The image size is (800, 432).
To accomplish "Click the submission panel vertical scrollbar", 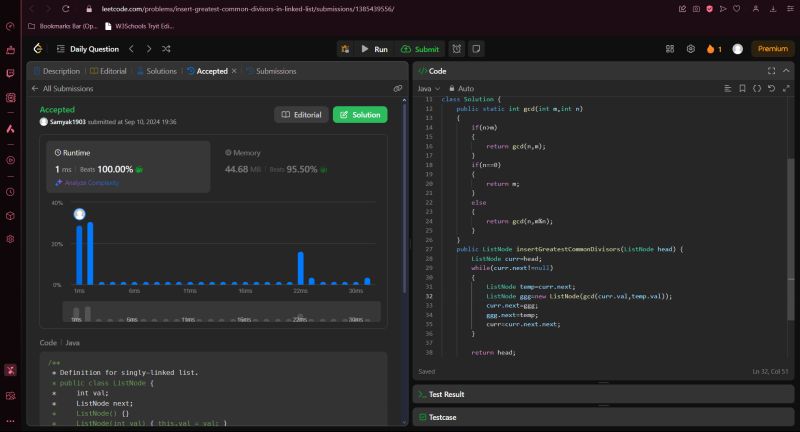I will [x=405, y=196].
